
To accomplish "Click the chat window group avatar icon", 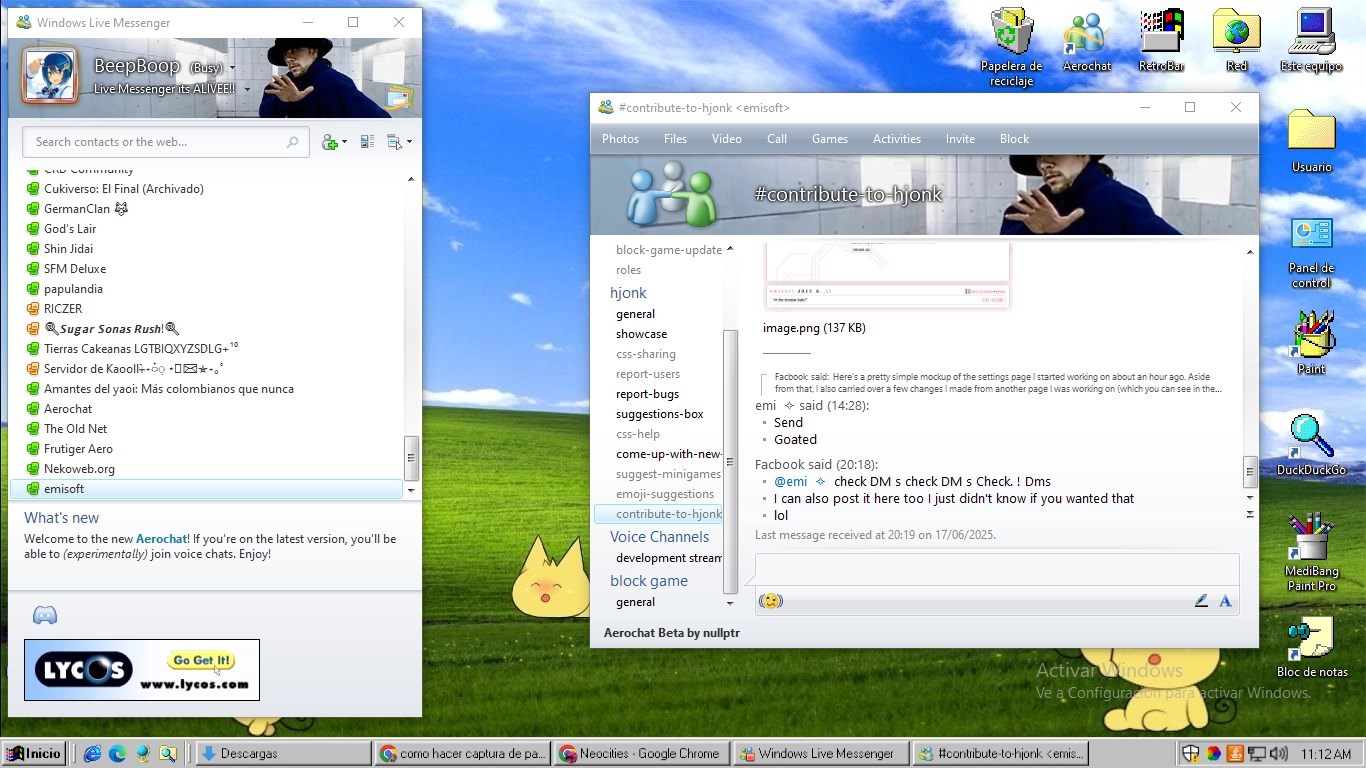I will (671, 194).
